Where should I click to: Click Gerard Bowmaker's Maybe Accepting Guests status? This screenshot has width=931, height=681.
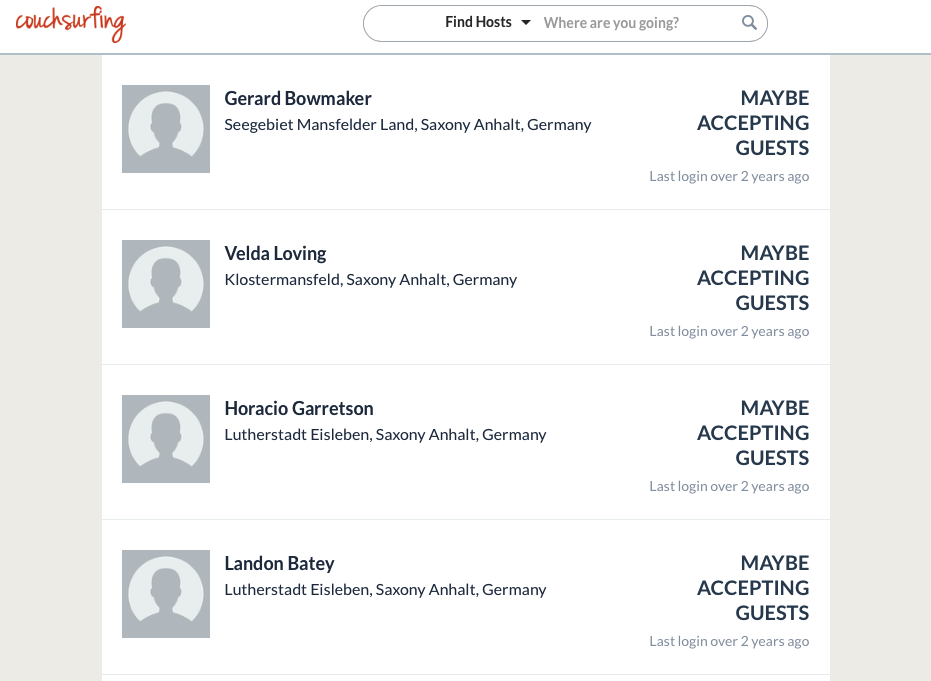tap(753, 123)
